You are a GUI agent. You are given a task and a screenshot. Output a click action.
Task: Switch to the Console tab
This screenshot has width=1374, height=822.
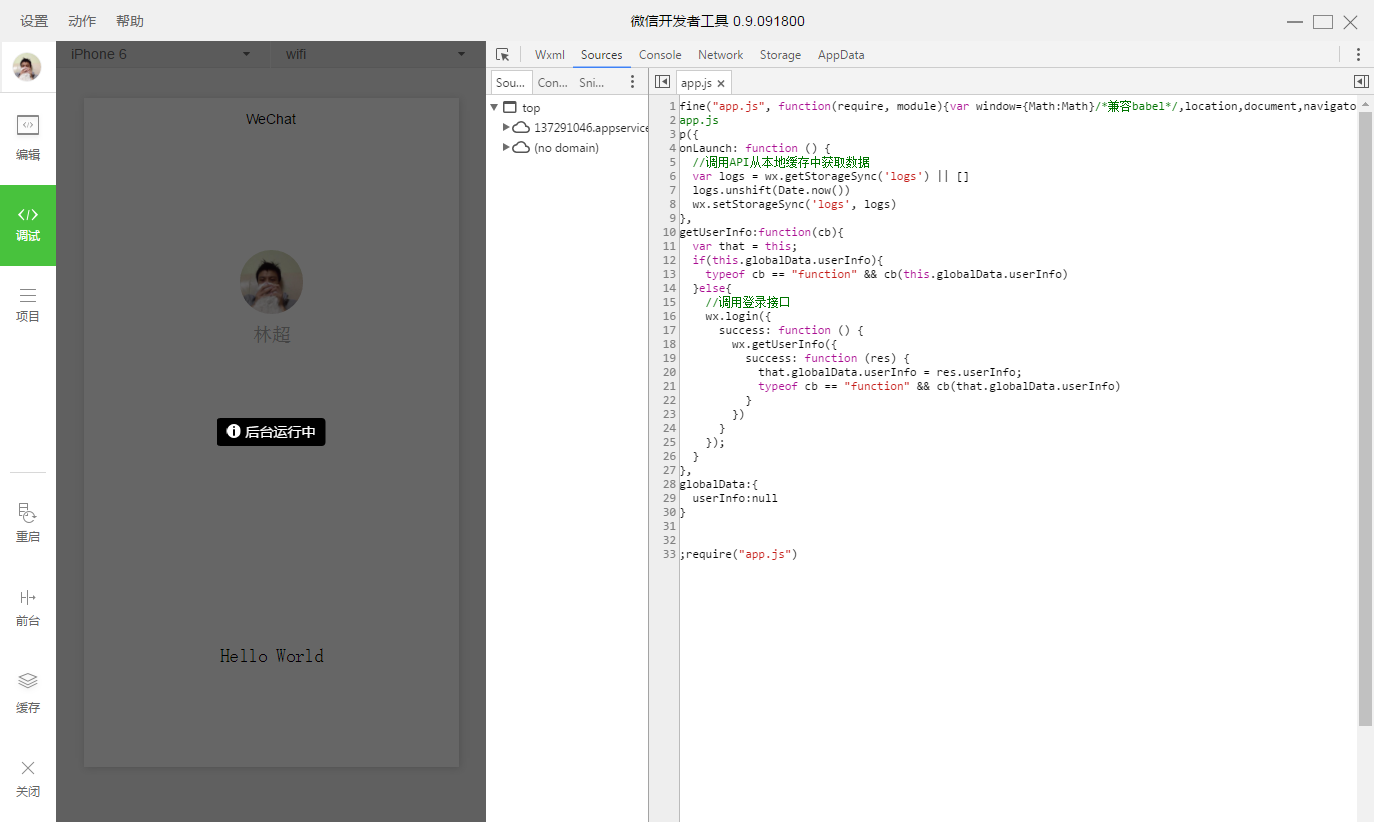click(660, 55)
